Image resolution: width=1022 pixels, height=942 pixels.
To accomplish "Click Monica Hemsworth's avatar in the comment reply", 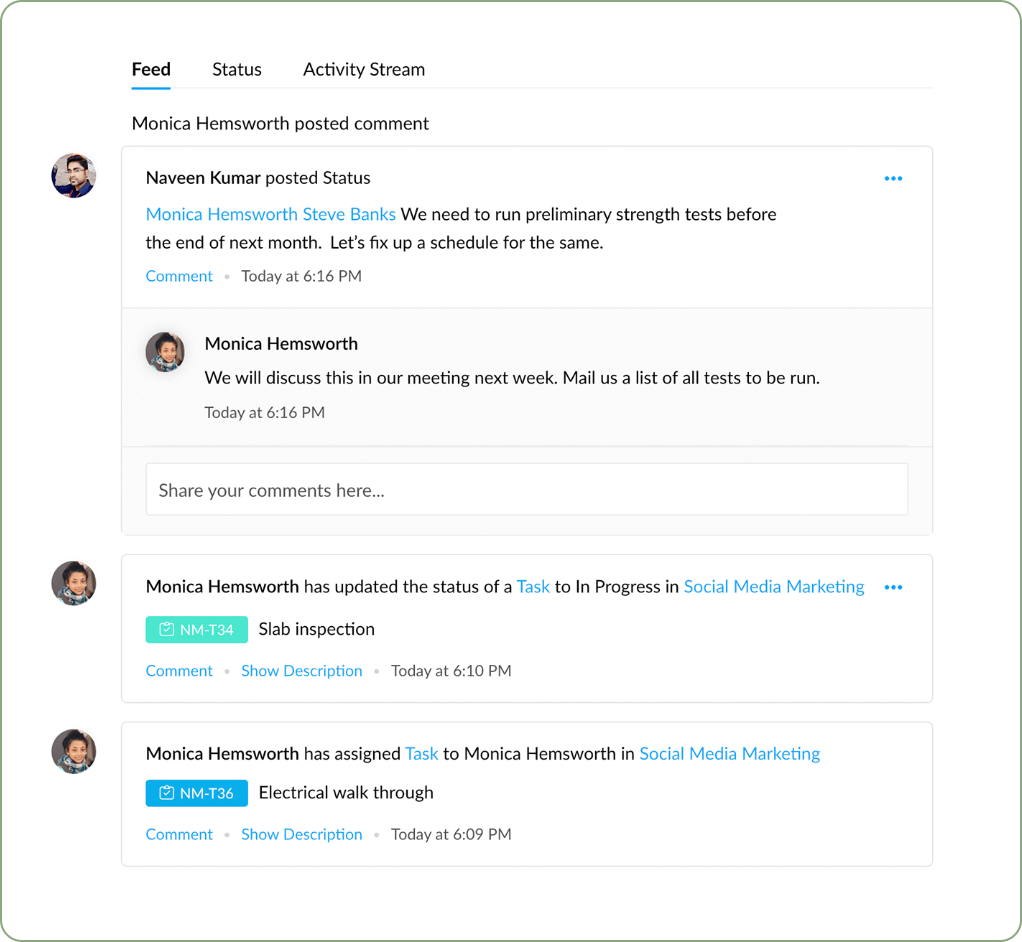I will (165, 352).
